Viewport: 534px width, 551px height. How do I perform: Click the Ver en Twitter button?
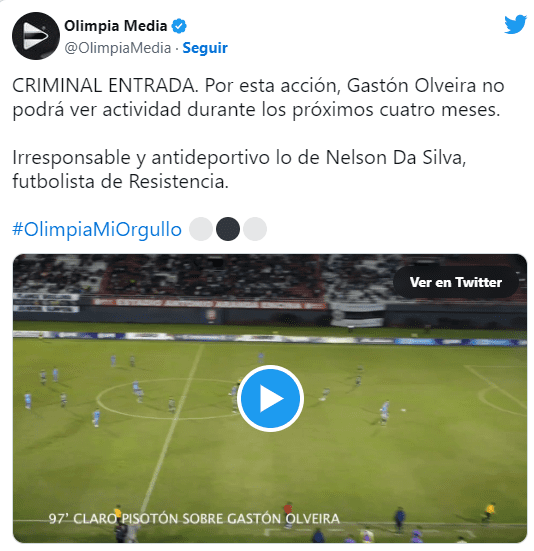coord(456,282)
